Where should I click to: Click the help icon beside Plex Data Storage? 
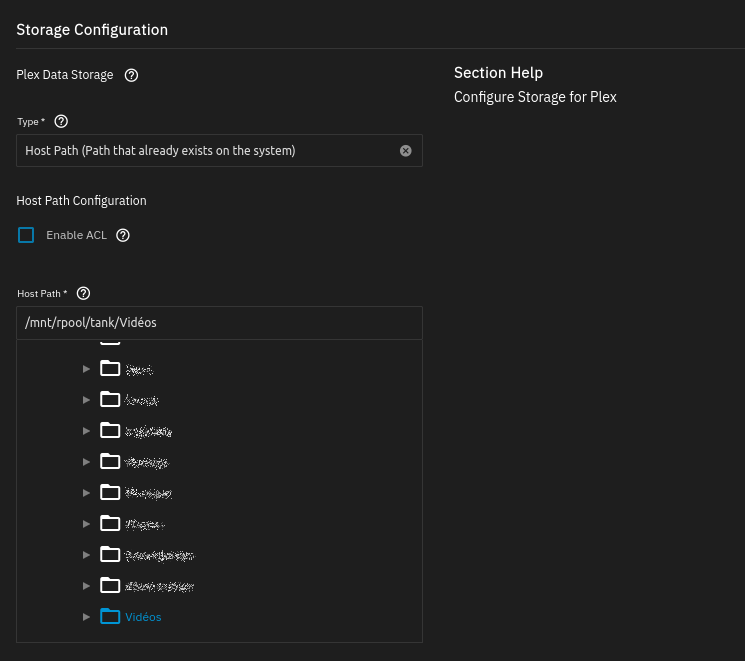(131, 75)
